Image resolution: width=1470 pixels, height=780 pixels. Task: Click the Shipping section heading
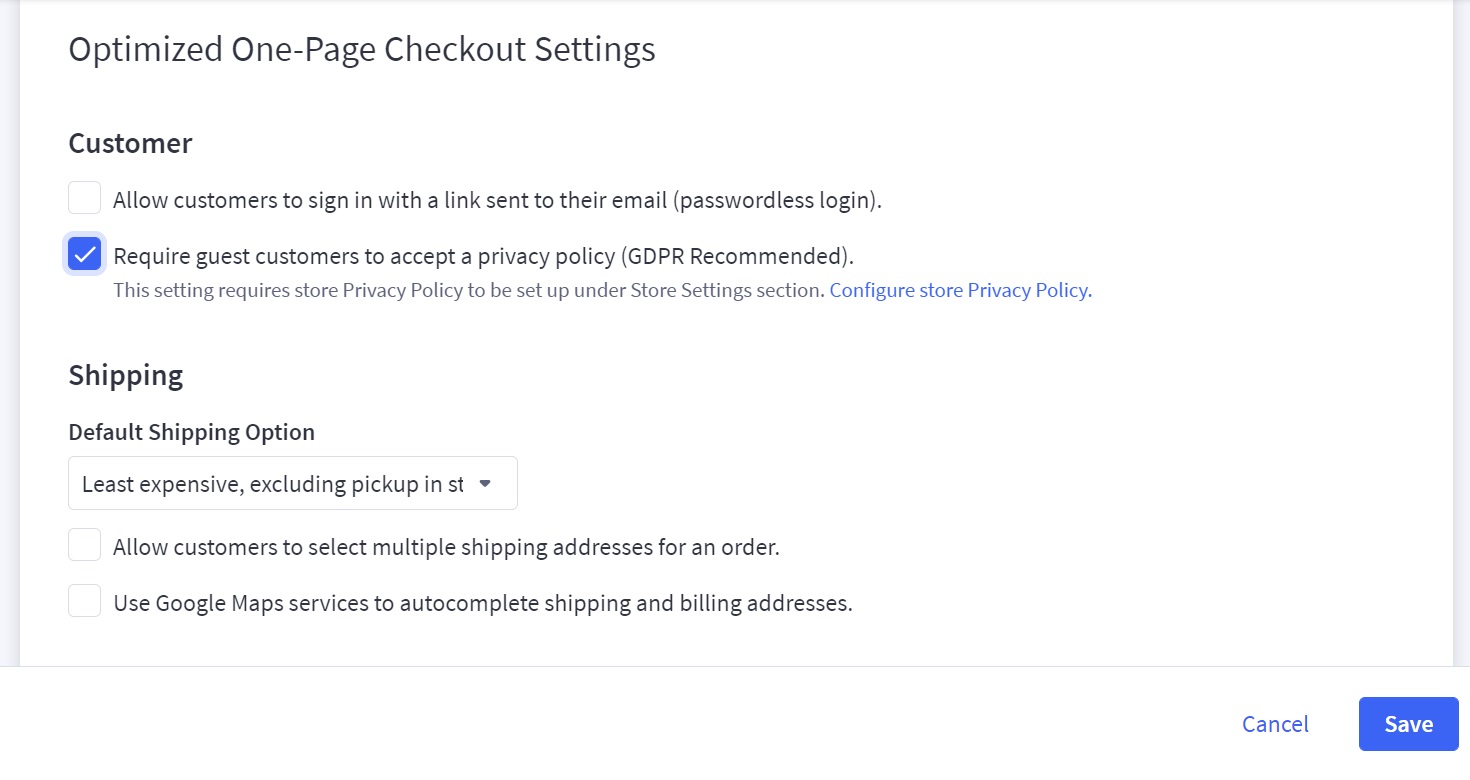tap(126, 375)
